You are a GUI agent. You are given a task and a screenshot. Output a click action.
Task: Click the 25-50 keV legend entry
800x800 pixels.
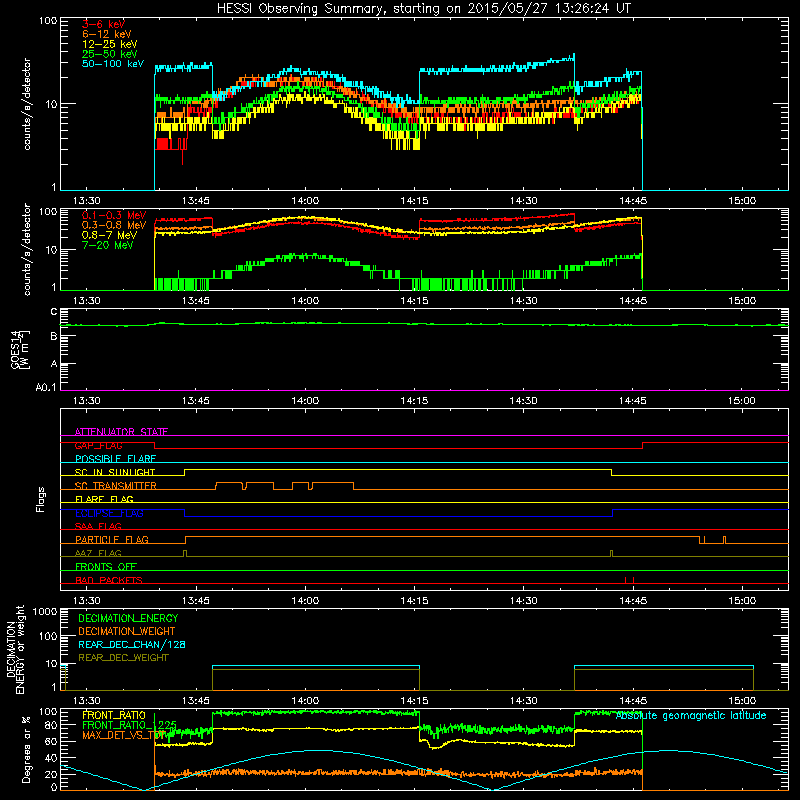(x=109, y=54)
